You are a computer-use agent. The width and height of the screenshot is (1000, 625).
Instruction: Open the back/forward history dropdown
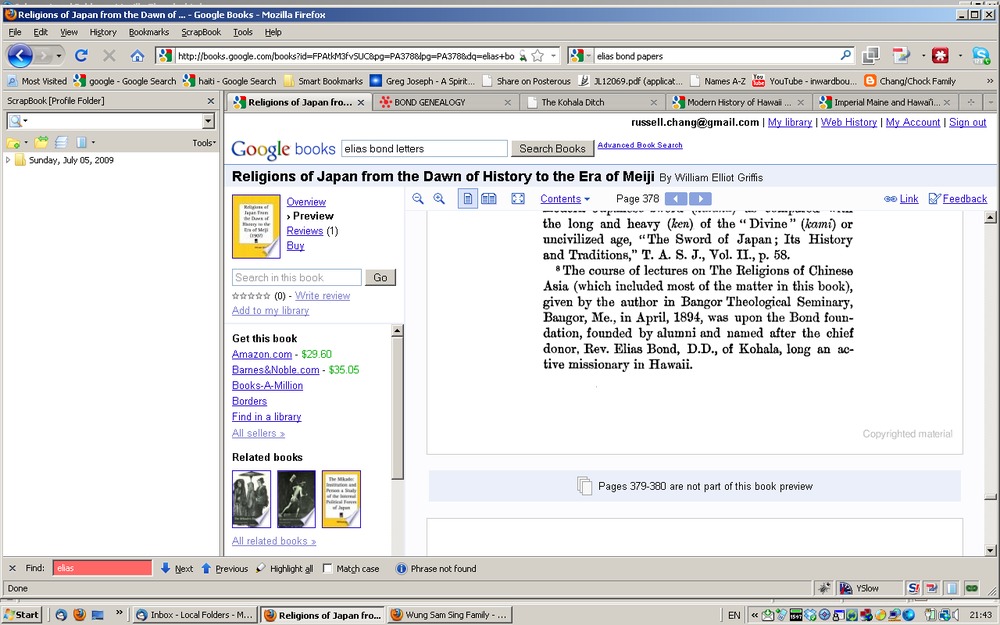pos(59,56)
